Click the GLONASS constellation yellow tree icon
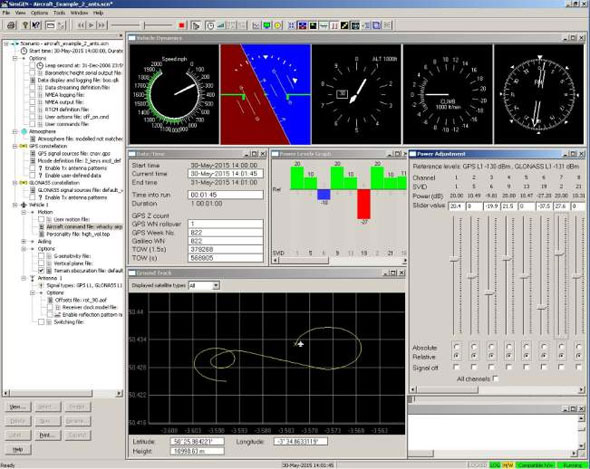 (23, 183)
